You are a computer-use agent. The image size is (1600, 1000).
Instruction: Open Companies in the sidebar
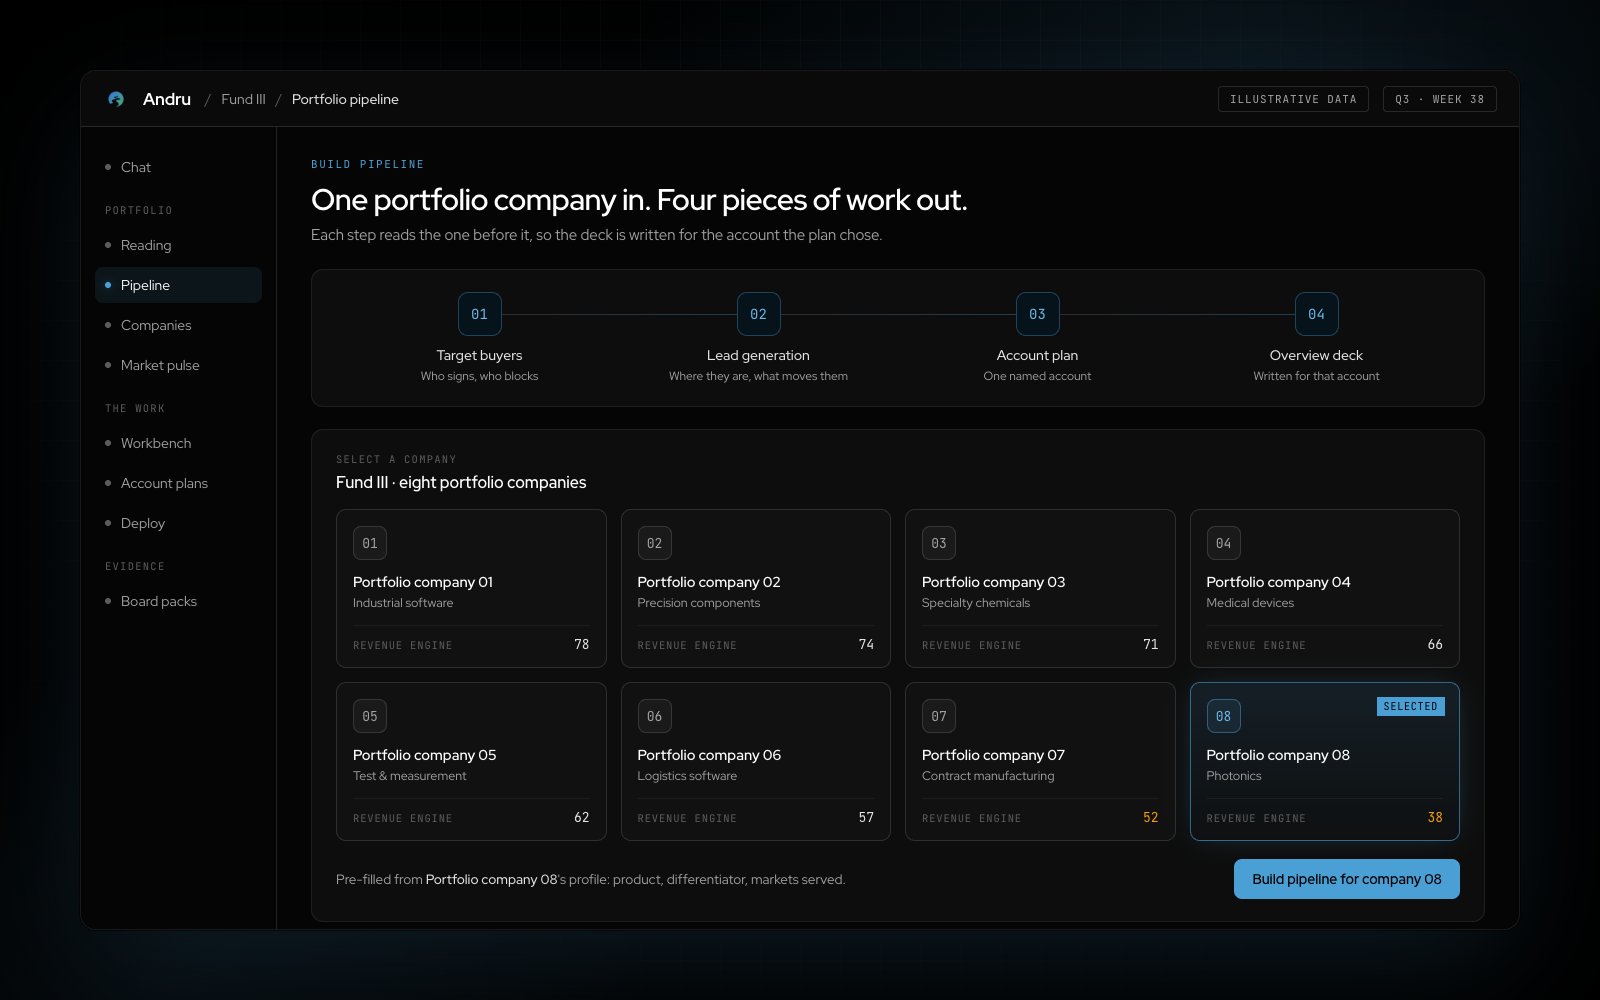coord(178,325)
